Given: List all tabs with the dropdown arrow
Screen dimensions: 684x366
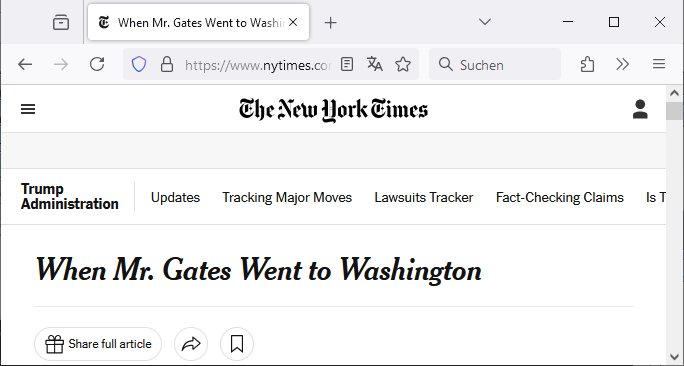Looking at the screenshot, I should point(485,22).
